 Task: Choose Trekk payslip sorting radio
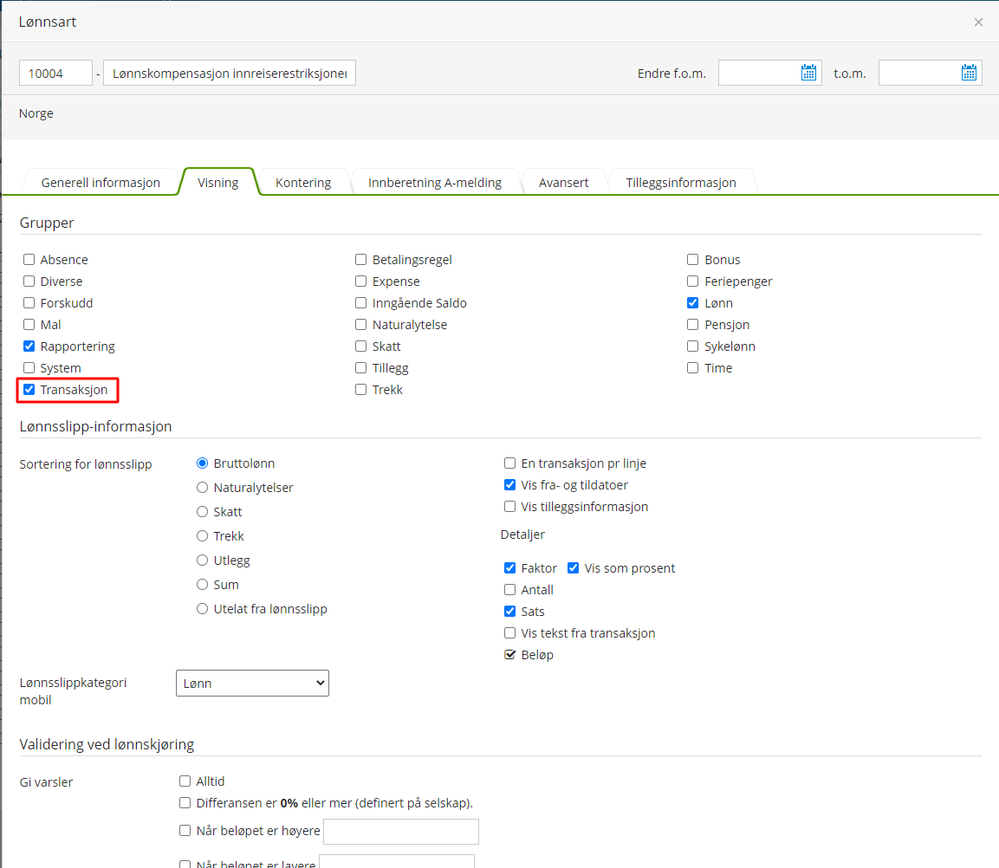[202, 536]
